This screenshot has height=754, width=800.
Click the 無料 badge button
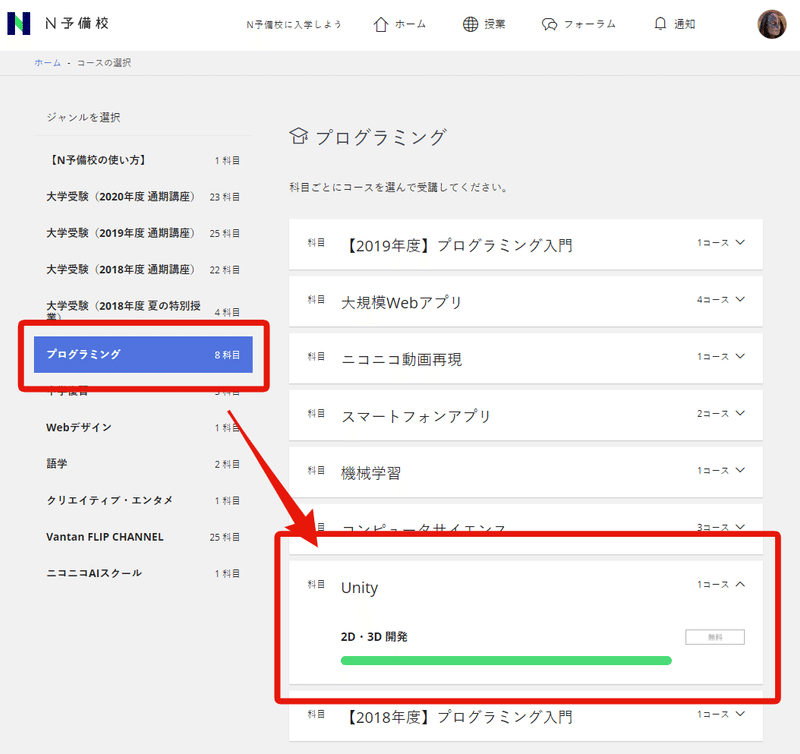click(715, 637)
